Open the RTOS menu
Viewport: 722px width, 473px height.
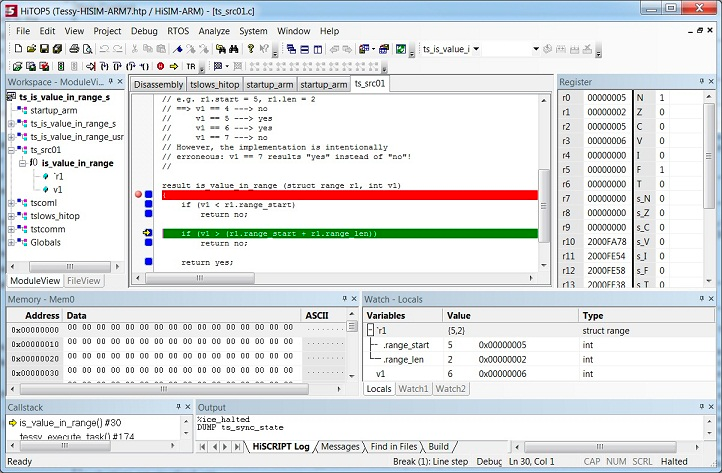pos(178,31)
